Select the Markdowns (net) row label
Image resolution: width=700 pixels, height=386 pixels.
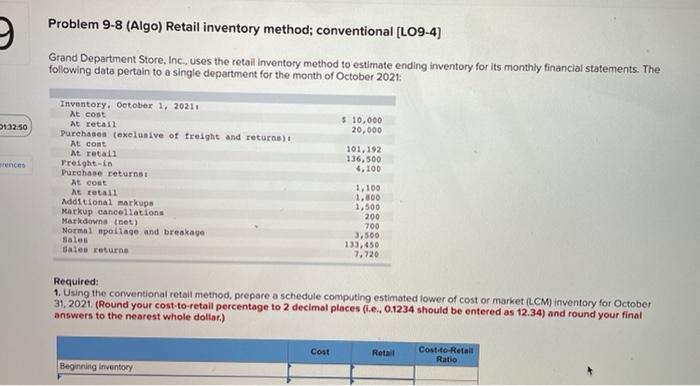pyautogui.click(x=100, y=222)
